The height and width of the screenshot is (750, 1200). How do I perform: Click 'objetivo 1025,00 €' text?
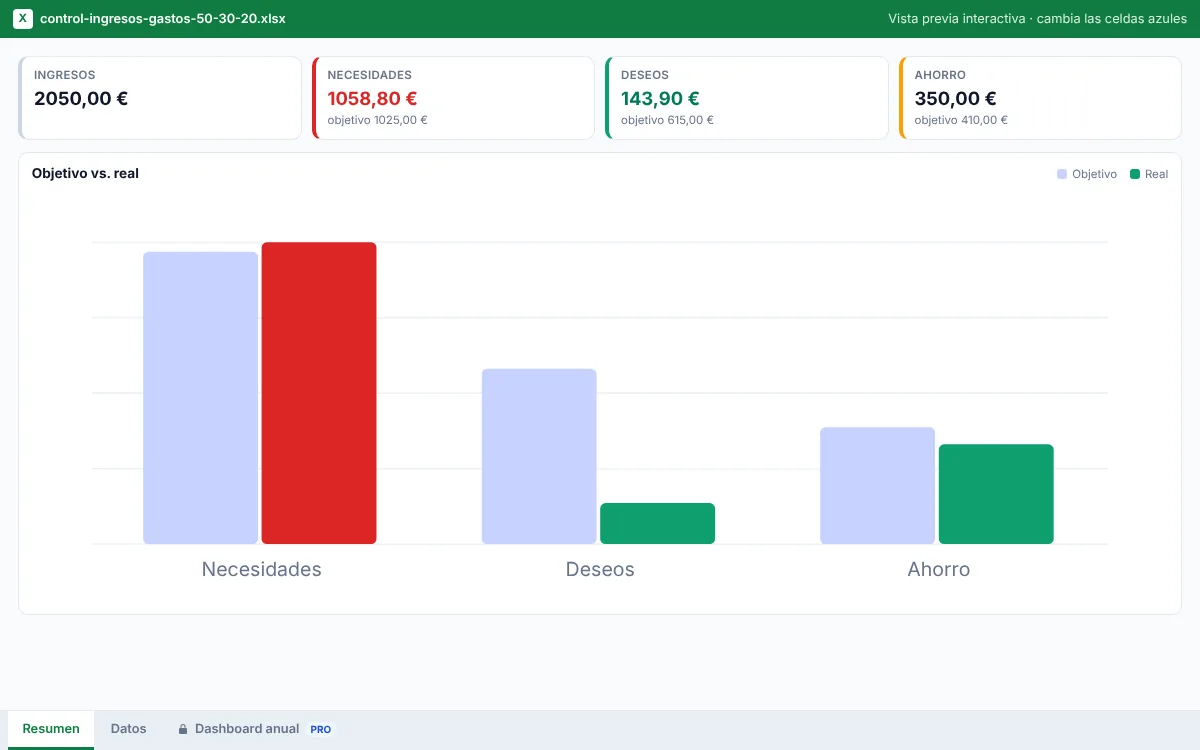pos(377,120)
